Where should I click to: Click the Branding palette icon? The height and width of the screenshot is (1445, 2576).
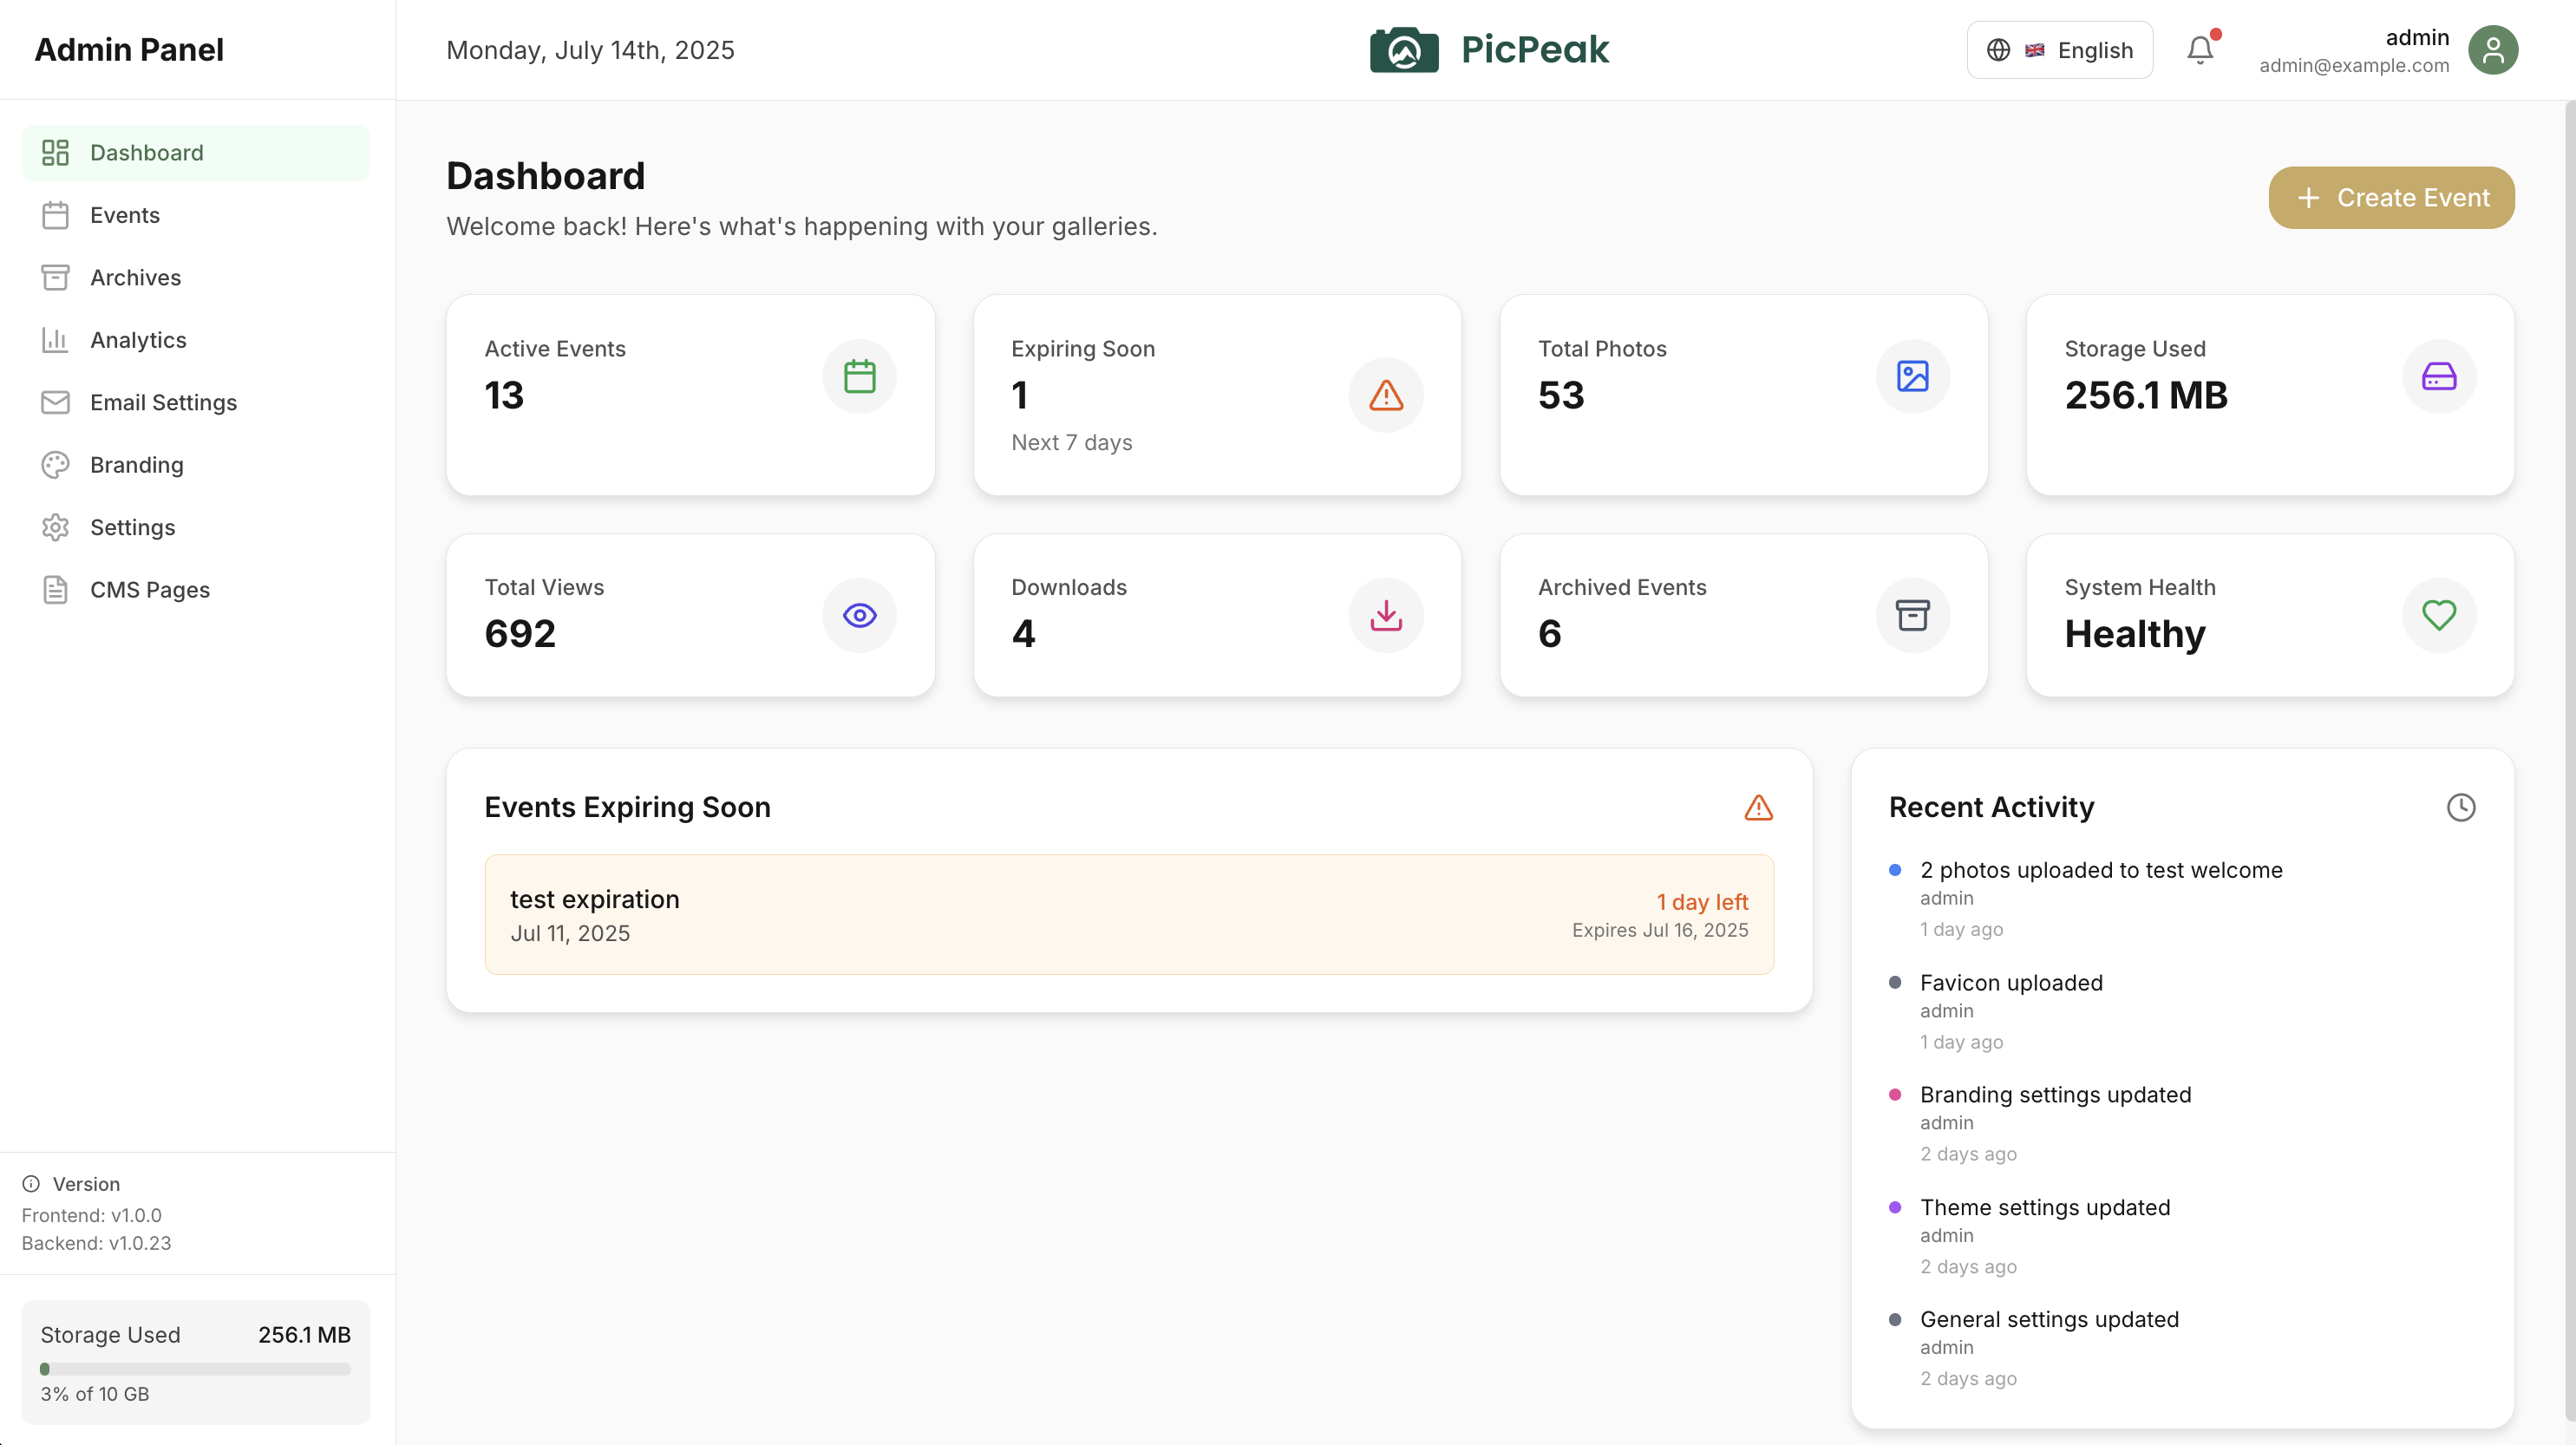[55, 465]
